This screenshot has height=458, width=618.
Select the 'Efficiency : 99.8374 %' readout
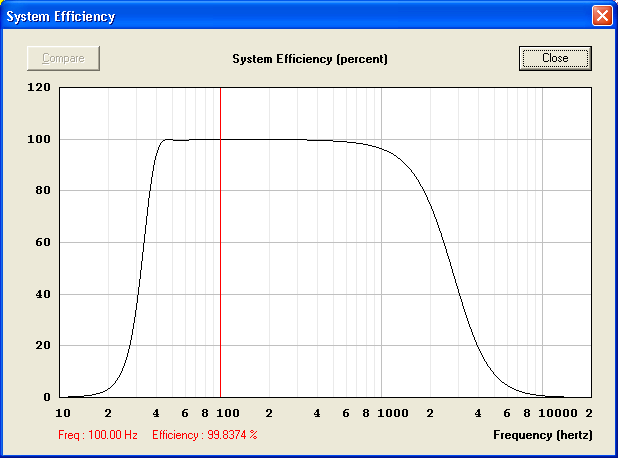point(205,435)
